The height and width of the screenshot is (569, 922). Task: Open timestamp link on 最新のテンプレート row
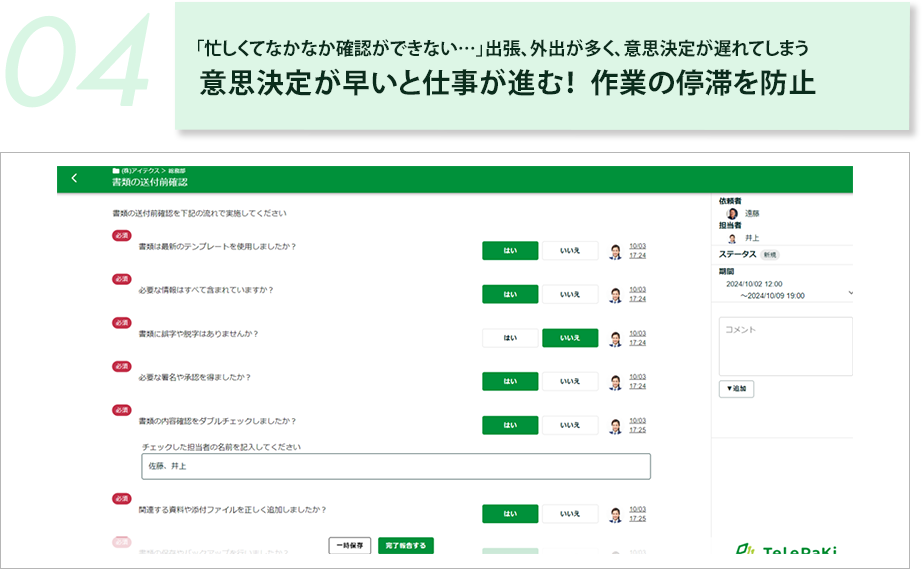637,250
